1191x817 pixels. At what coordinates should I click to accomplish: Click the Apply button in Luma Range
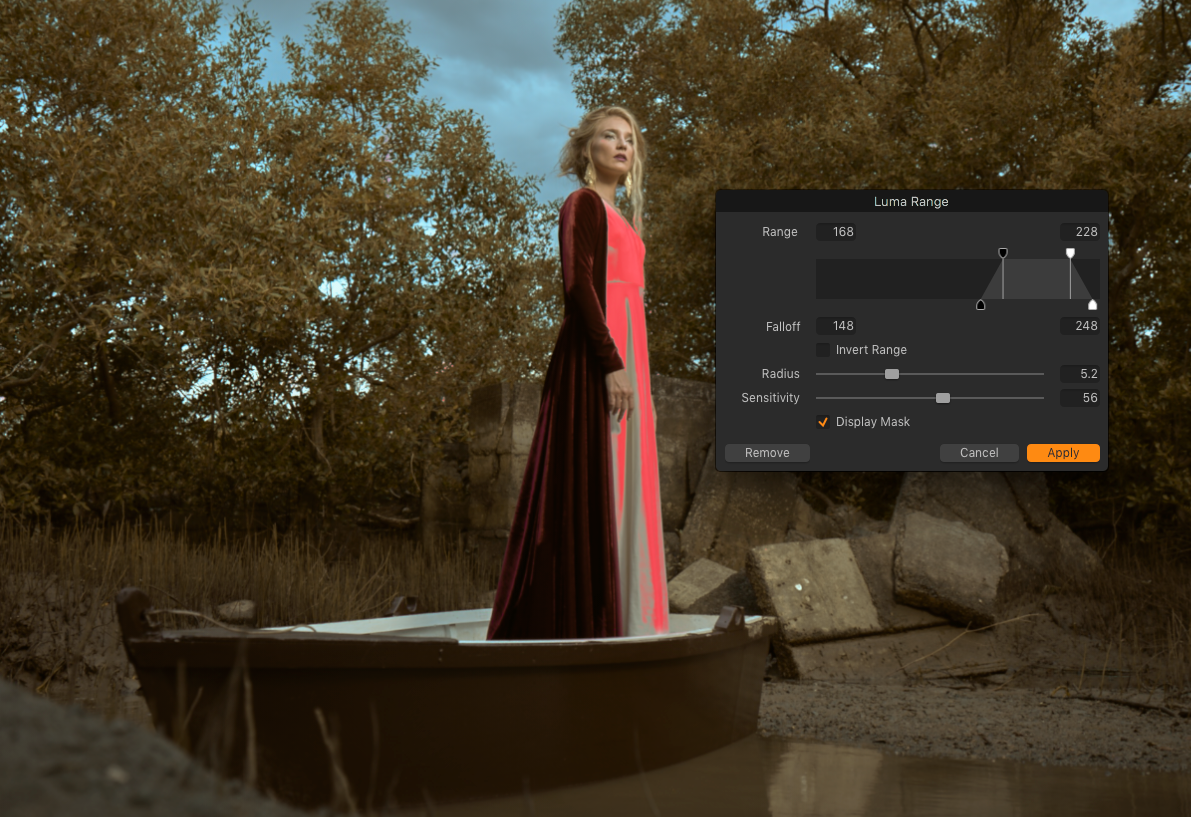click(x=1063, y=453)
